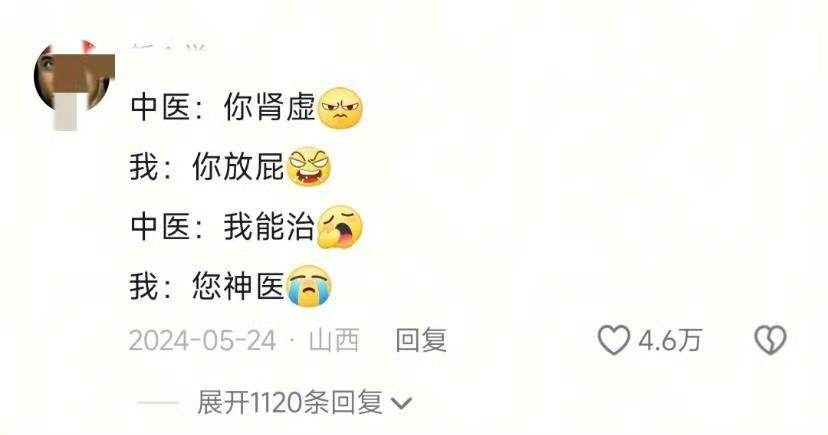This screenshot has height=435, width=828.
Task: Reply to the comment via 回复
Action: point(421,340)
